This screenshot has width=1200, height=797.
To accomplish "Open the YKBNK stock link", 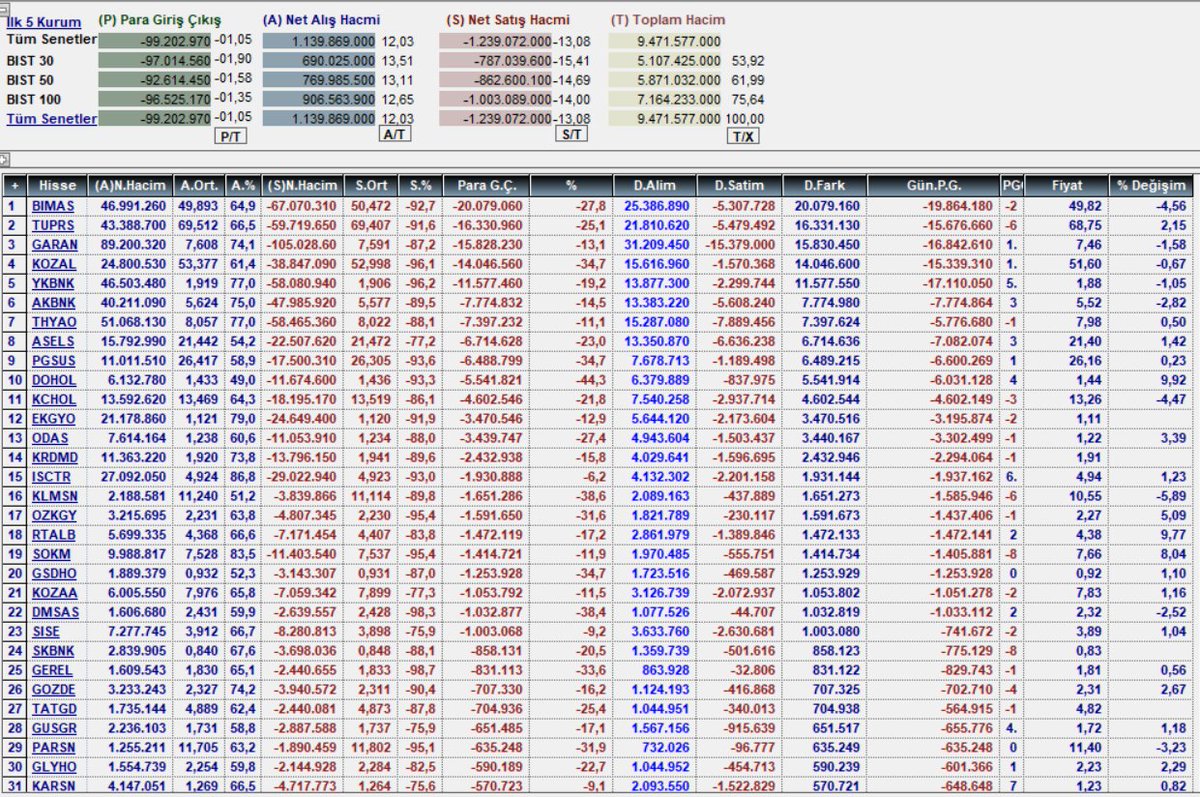I will (53, 282).
